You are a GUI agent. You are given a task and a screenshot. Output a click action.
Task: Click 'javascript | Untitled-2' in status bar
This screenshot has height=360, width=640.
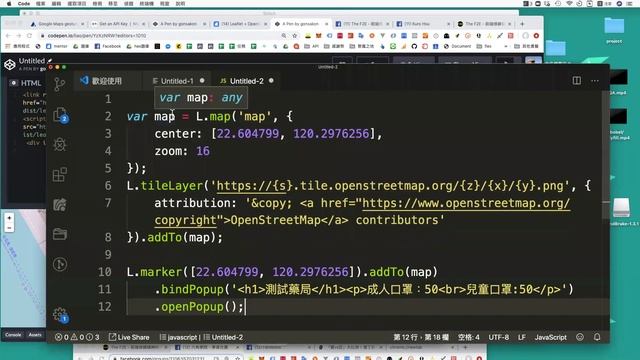pyautogui.click(x=201, y=337)
